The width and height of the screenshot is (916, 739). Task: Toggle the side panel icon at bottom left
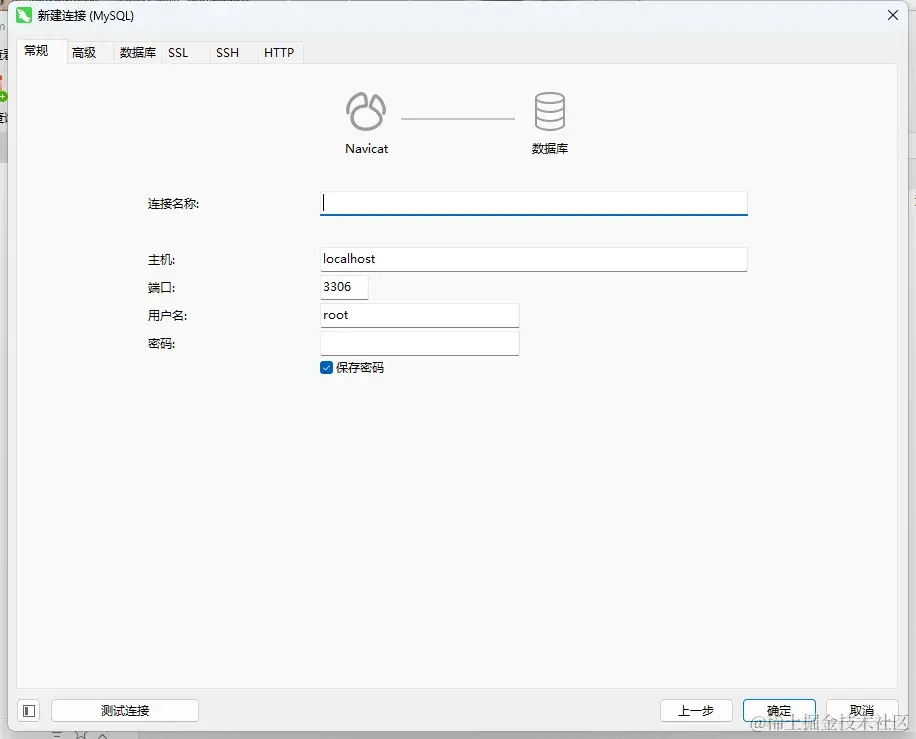pos(29,711)
